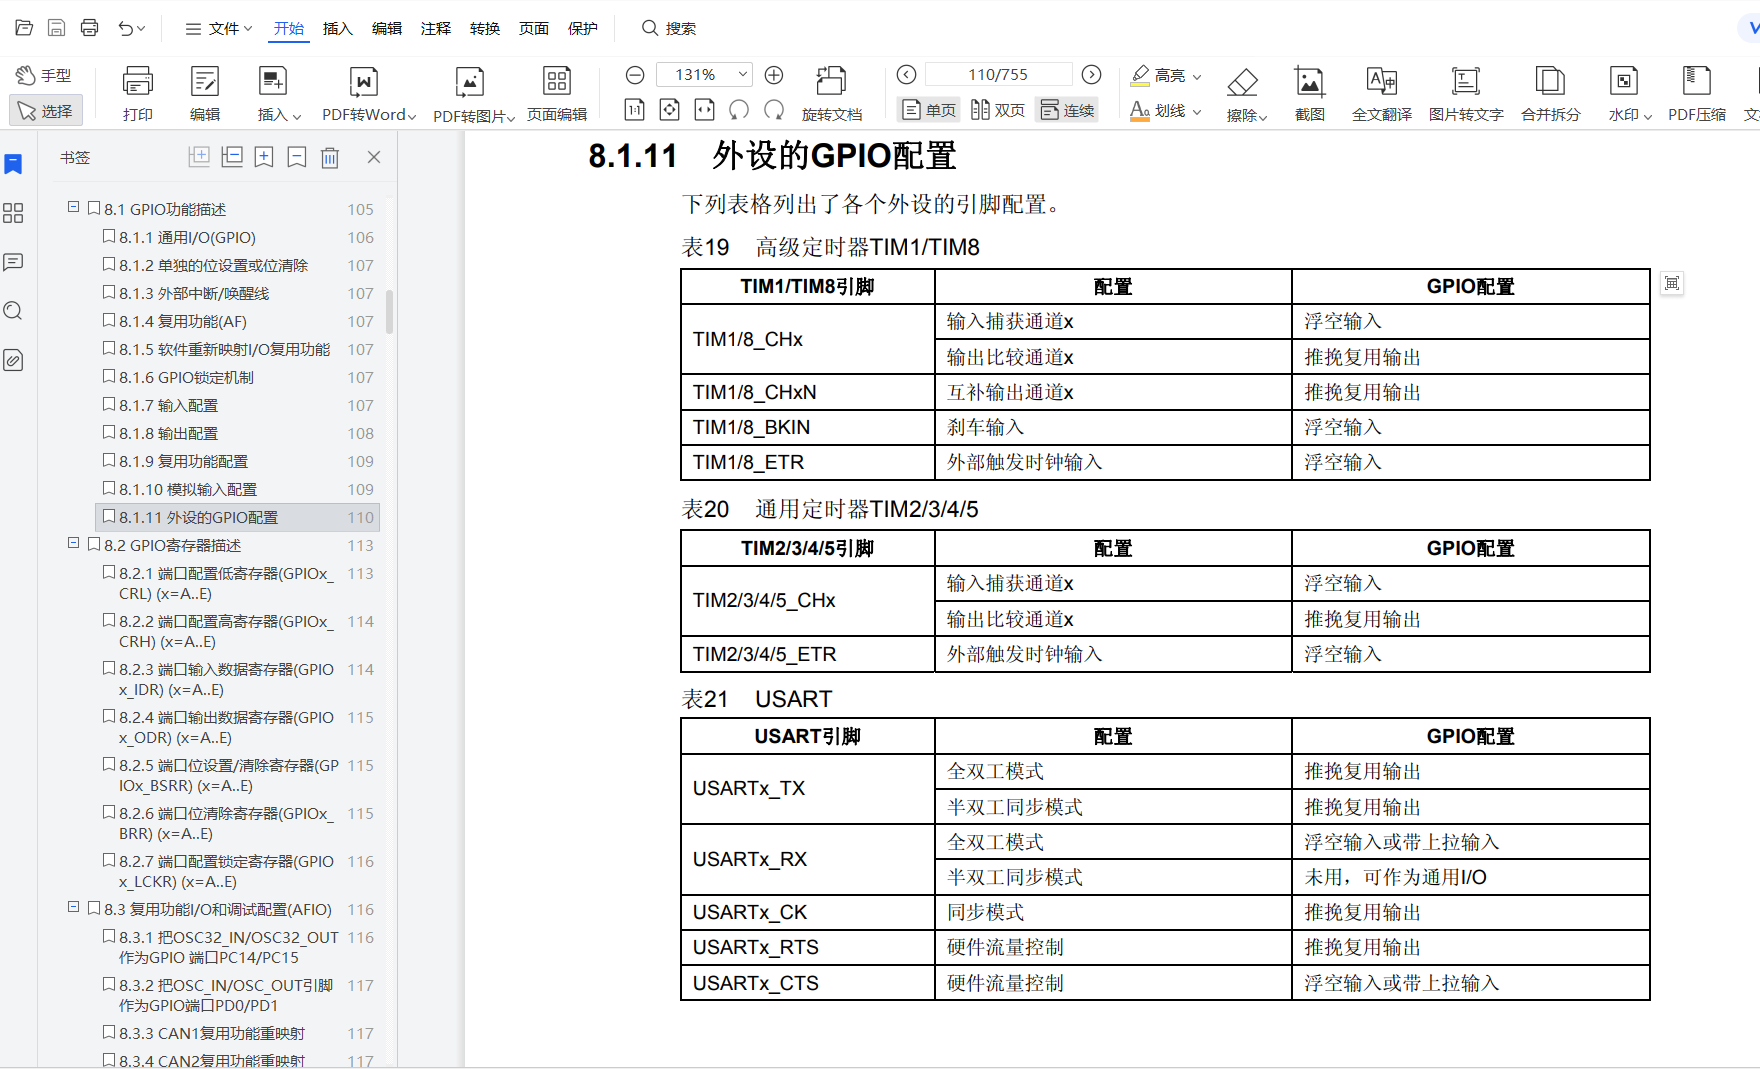Click the Print (打印) toolbar icon
This screenshot has height=1069, width=1760.
pyautogui.click(x=138, y=94)
